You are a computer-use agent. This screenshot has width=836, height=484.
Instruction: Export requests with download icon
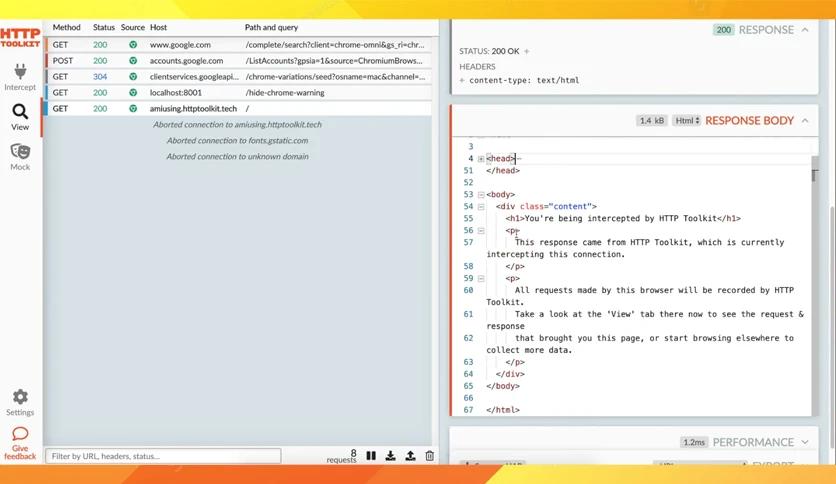[x=391, y=456]
